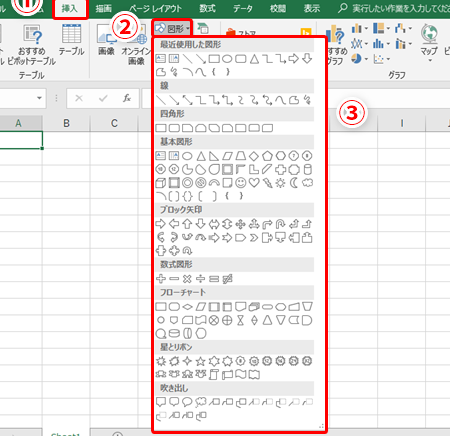The image size is (450, 436).
Task: Pick division sign under 数式図形
Action: pyautogui.click(x=201, y=279)
